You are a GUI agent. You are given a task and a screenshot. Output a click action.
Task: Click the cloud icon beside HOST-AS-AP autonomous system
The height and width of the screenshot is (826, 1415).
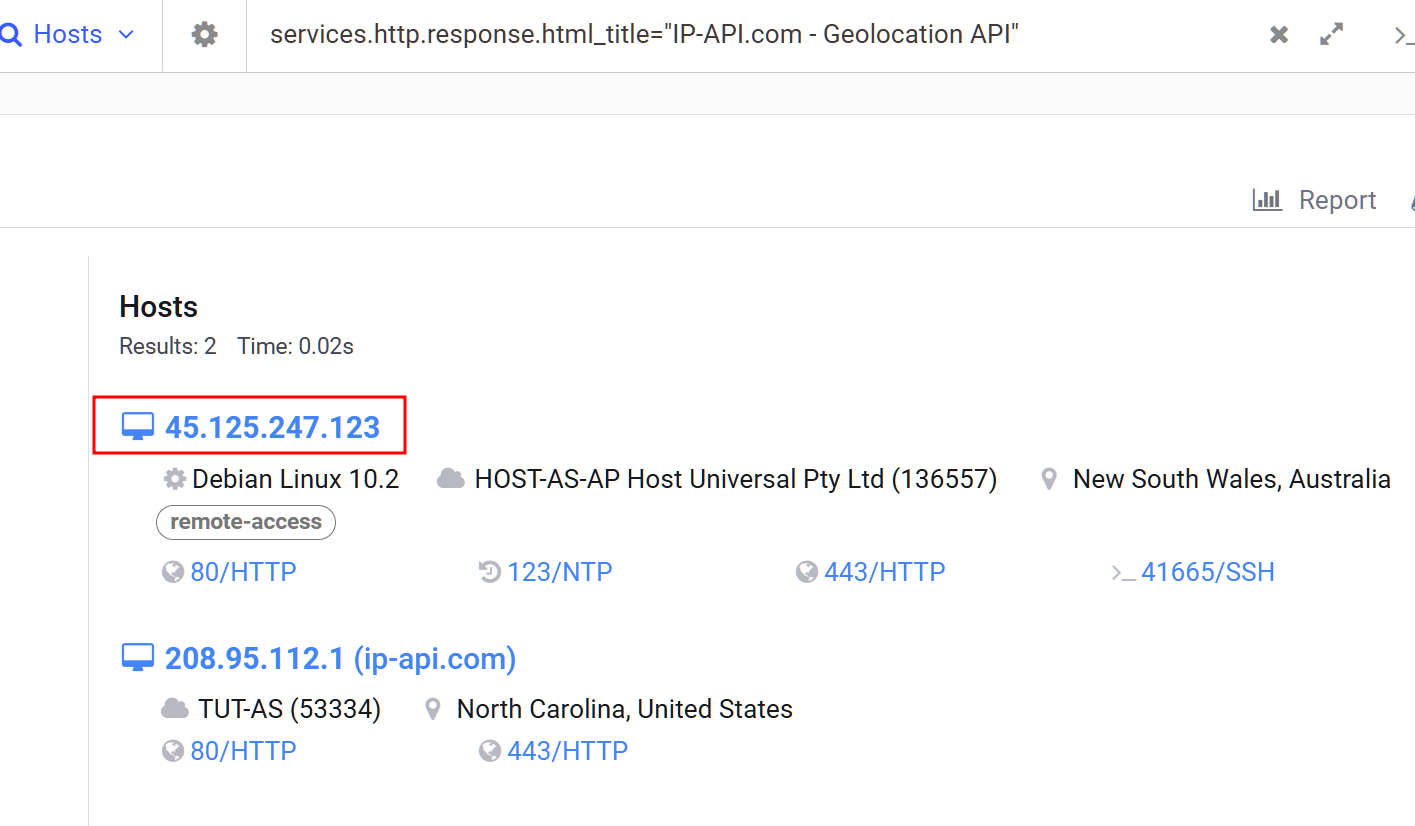(x=451, y=478)
